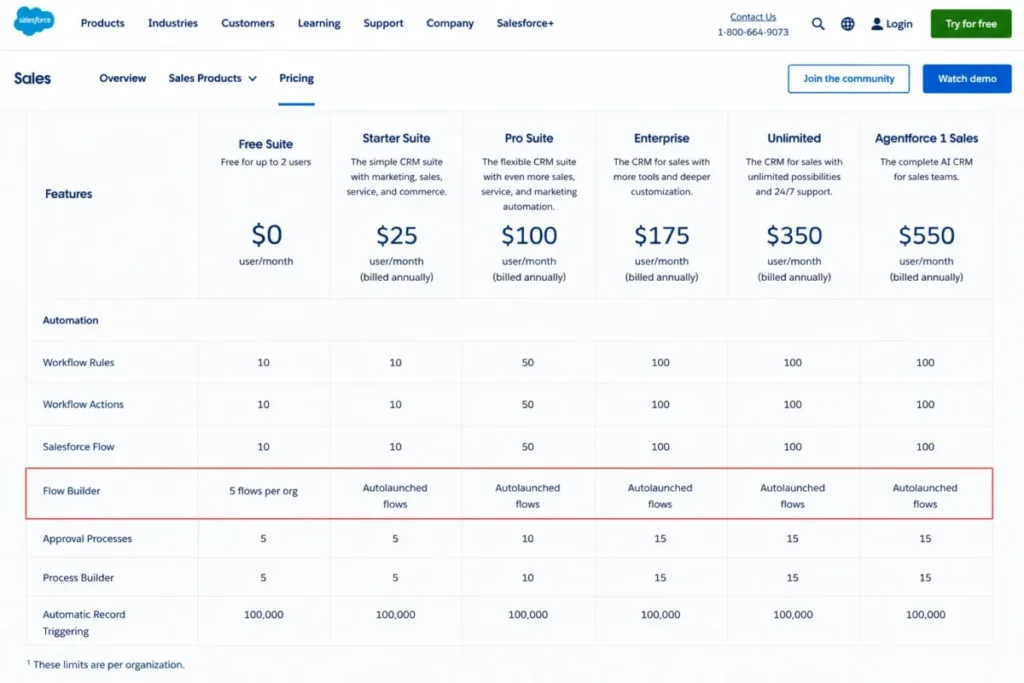The width and height of the screenshot is (1024, 683).
Task: Click the Automatic Record Triggering label
Action: coord(84,622)
